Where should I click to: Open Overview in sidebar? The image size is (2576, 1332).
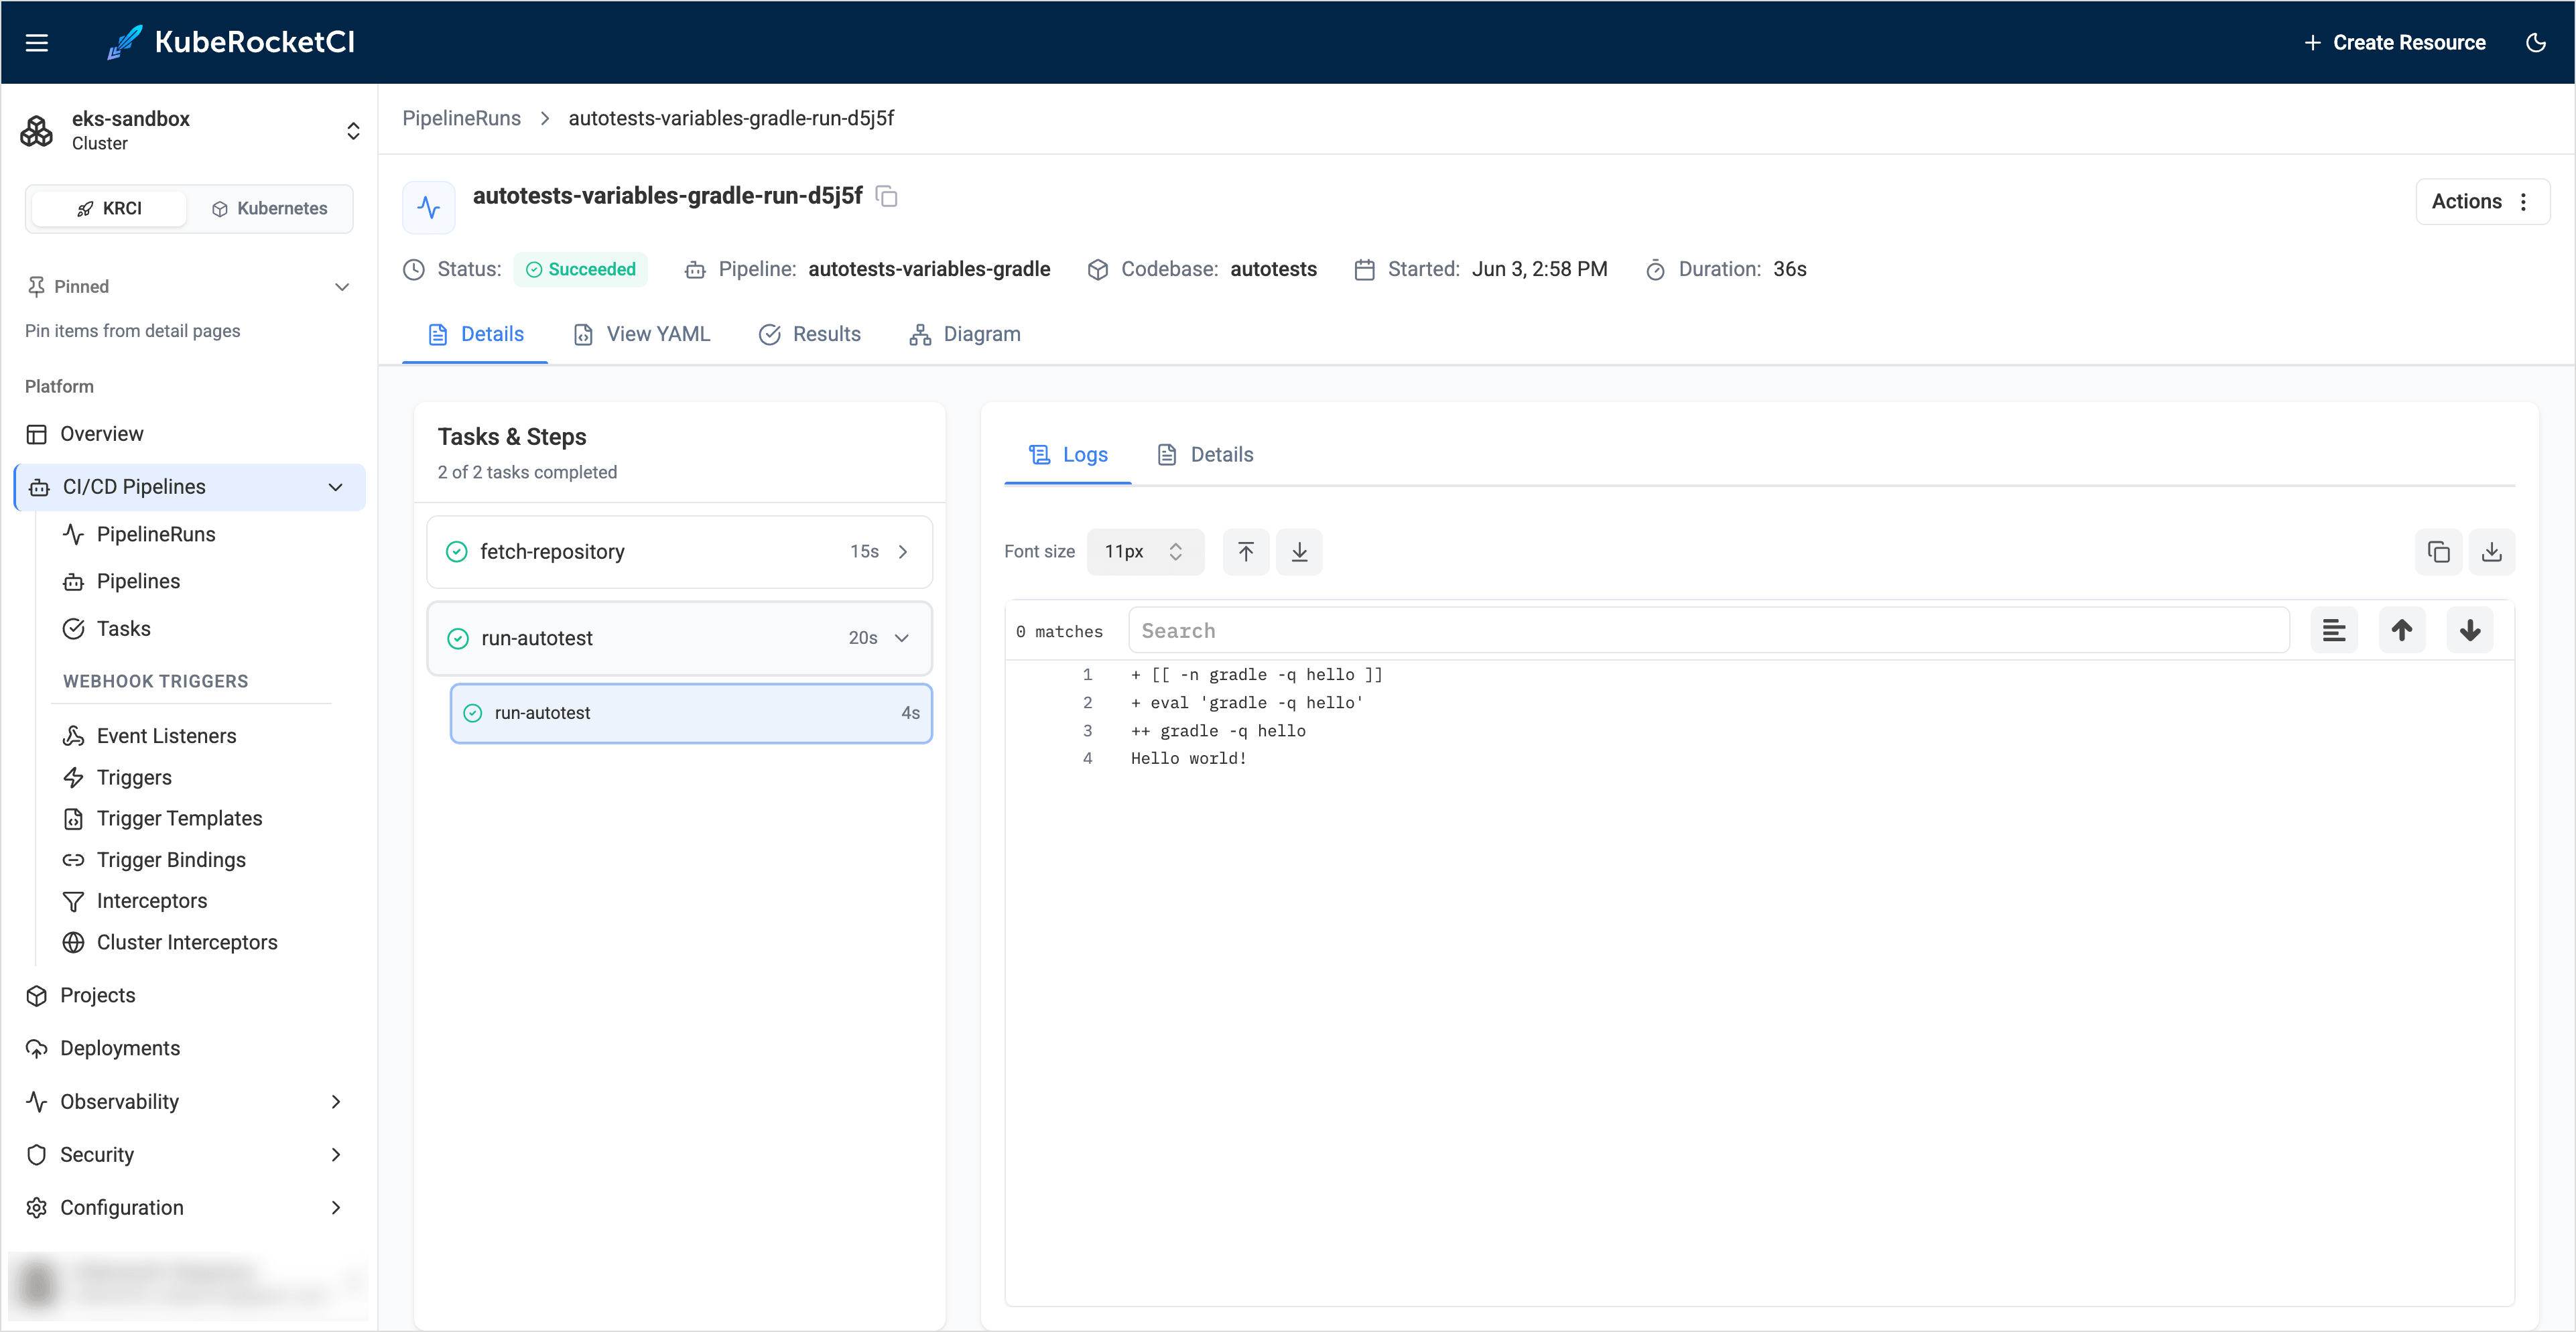click(189, 434)
